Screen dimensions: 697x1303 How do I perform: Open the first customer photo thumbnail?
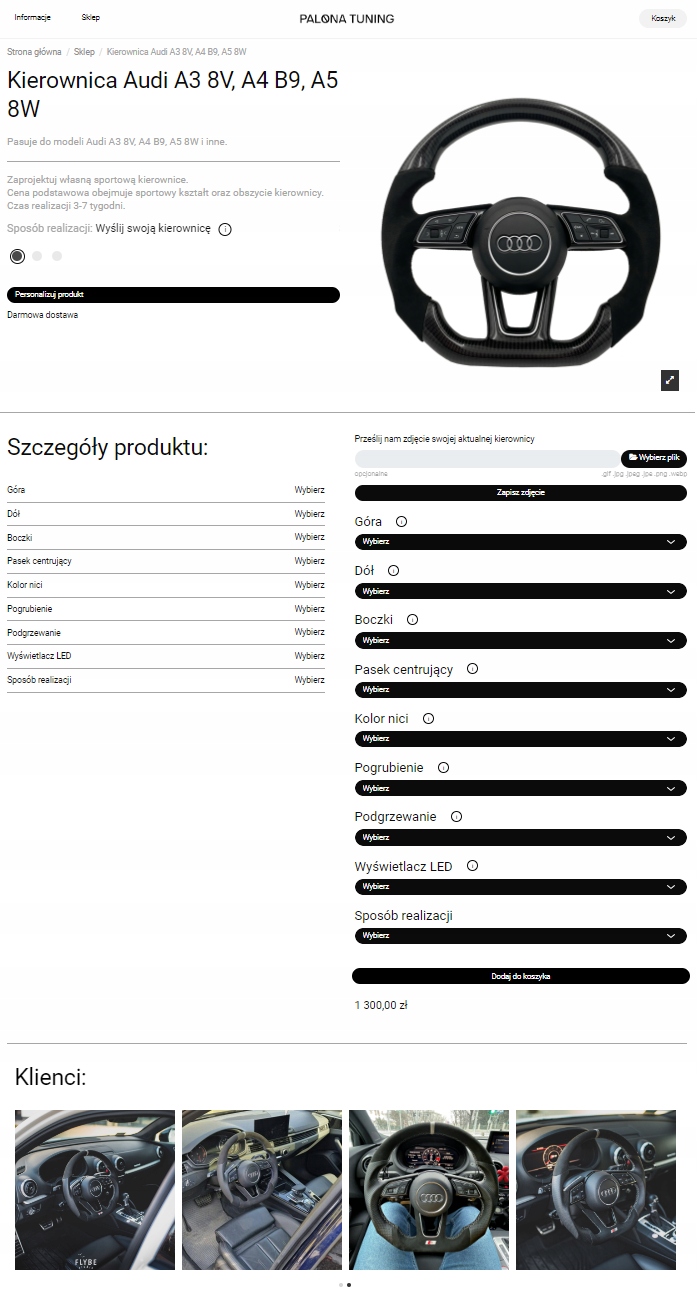click(95, 1190)
